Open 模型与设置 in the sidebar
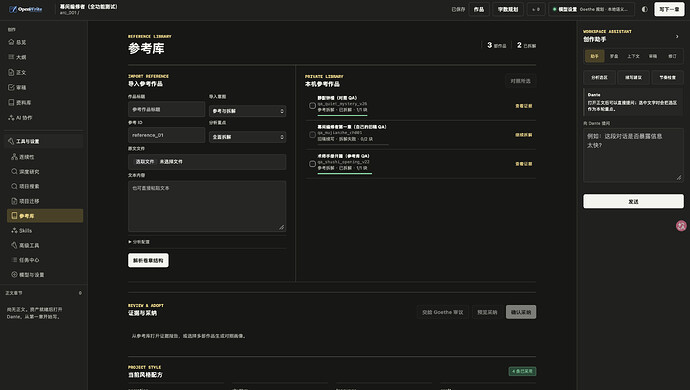This screenshot has width=690, height=390. coord(28,274)
